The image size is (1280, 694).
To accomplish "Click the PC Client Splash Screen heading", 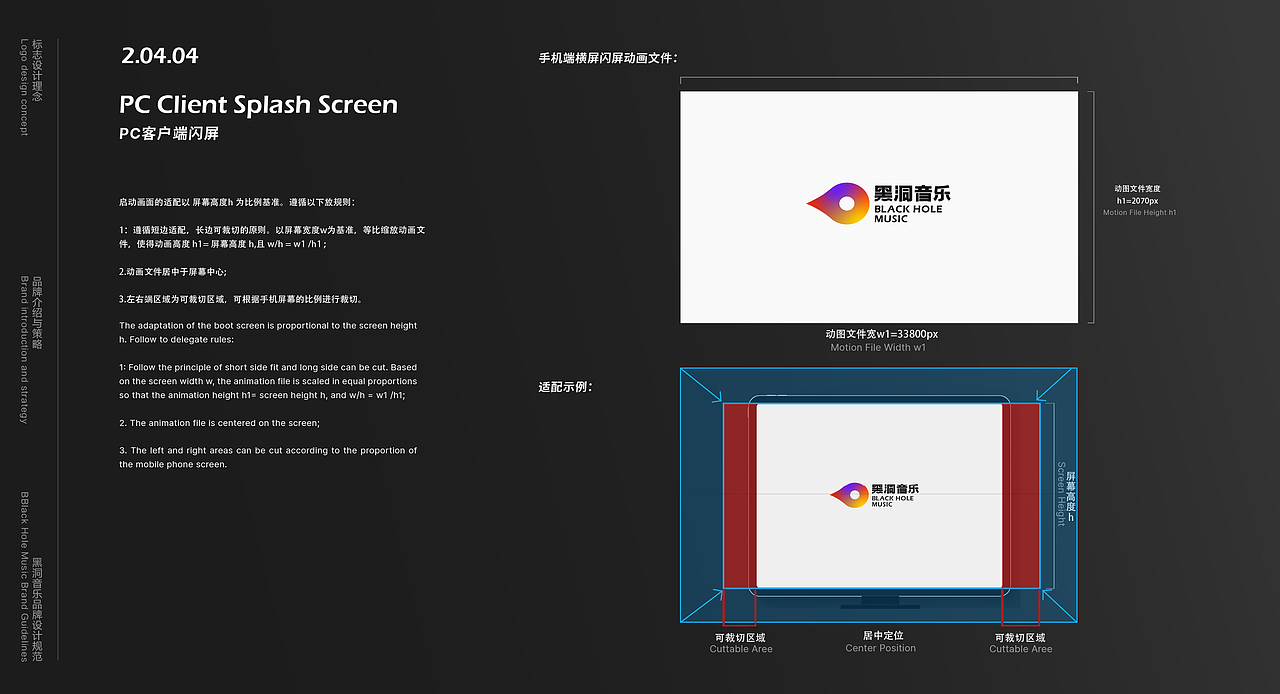I will coord(258,104).
